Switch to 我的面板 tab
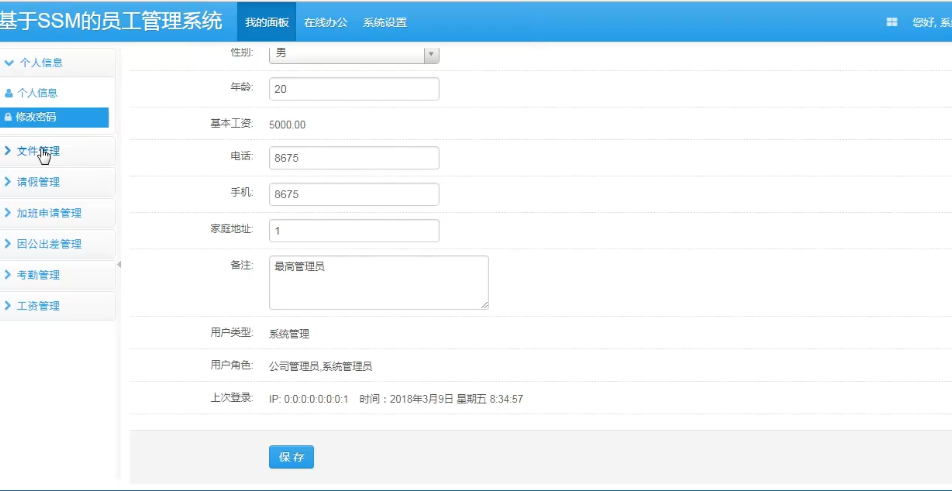 tap(267, 22)
